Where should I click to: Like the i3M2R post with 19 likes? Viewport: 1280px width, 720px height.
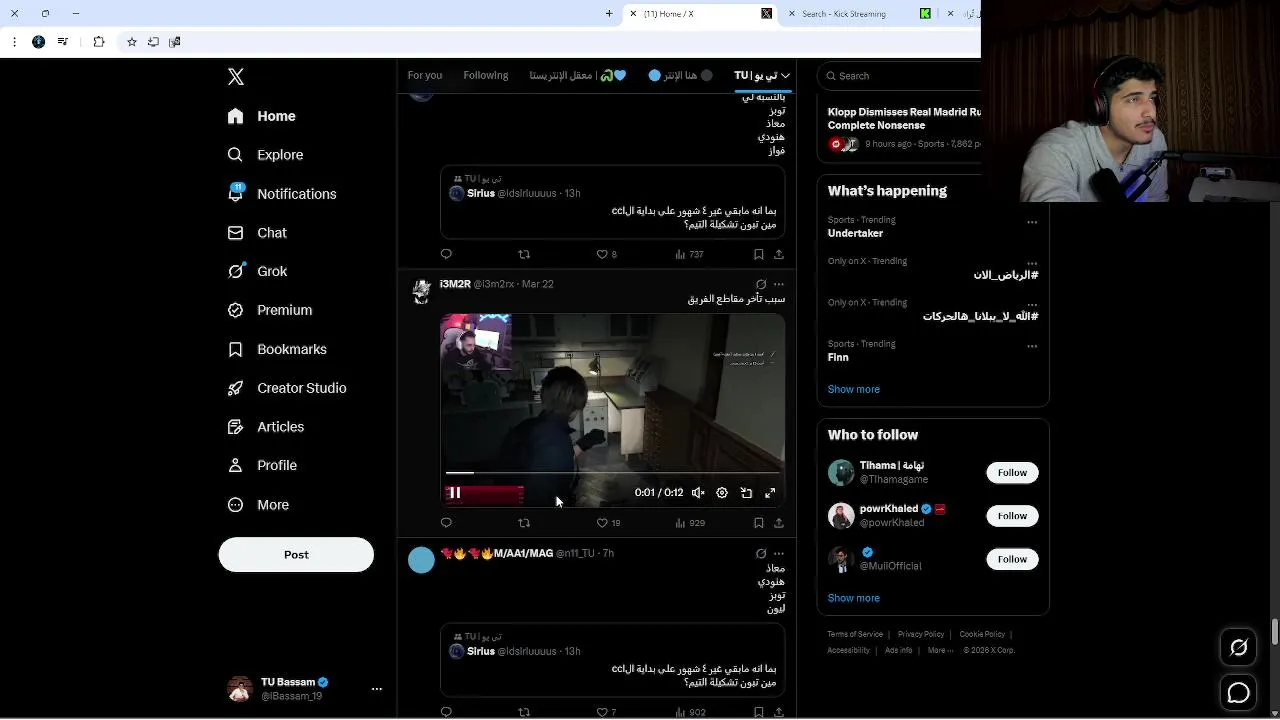click(x=608, y=522)
